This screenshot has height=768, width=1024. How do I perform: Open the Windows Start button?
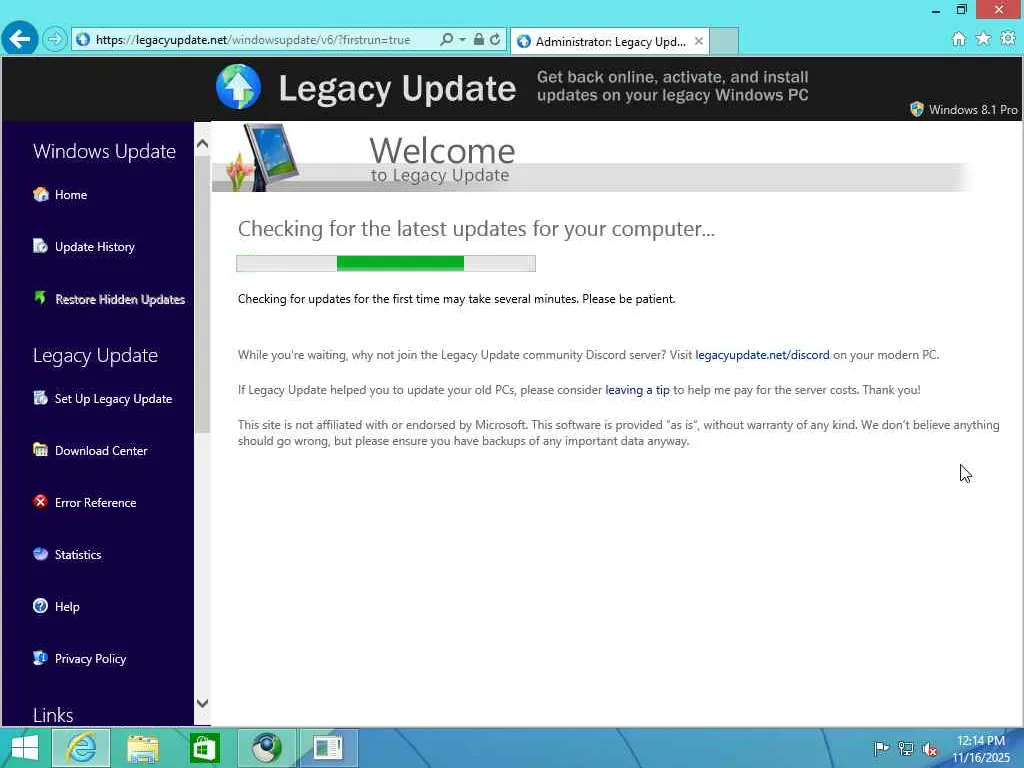[x=25, y=748]
